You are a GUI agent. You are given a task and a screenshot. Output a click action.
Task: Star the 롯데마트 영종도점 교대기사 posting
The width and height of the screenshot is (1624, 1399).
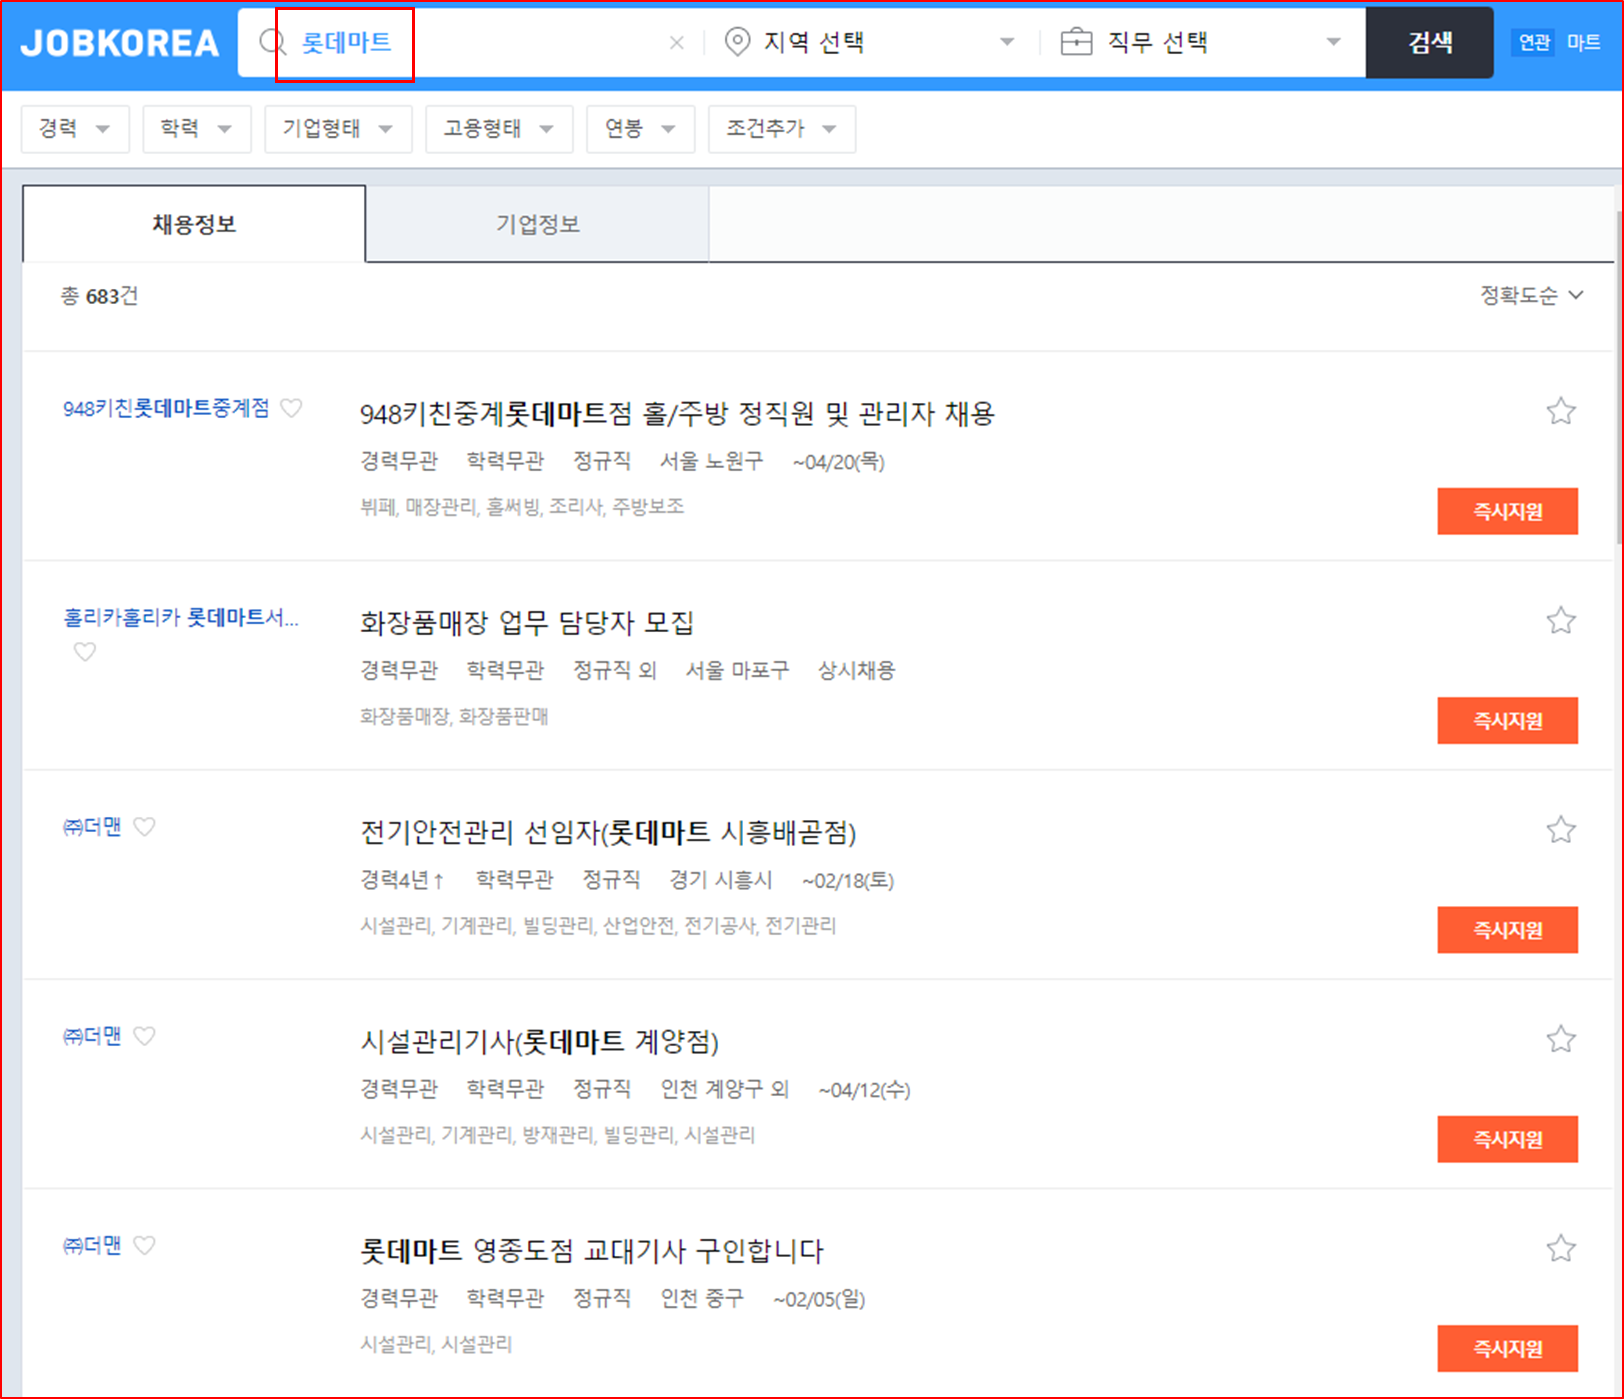(x=1561, y=1248)
